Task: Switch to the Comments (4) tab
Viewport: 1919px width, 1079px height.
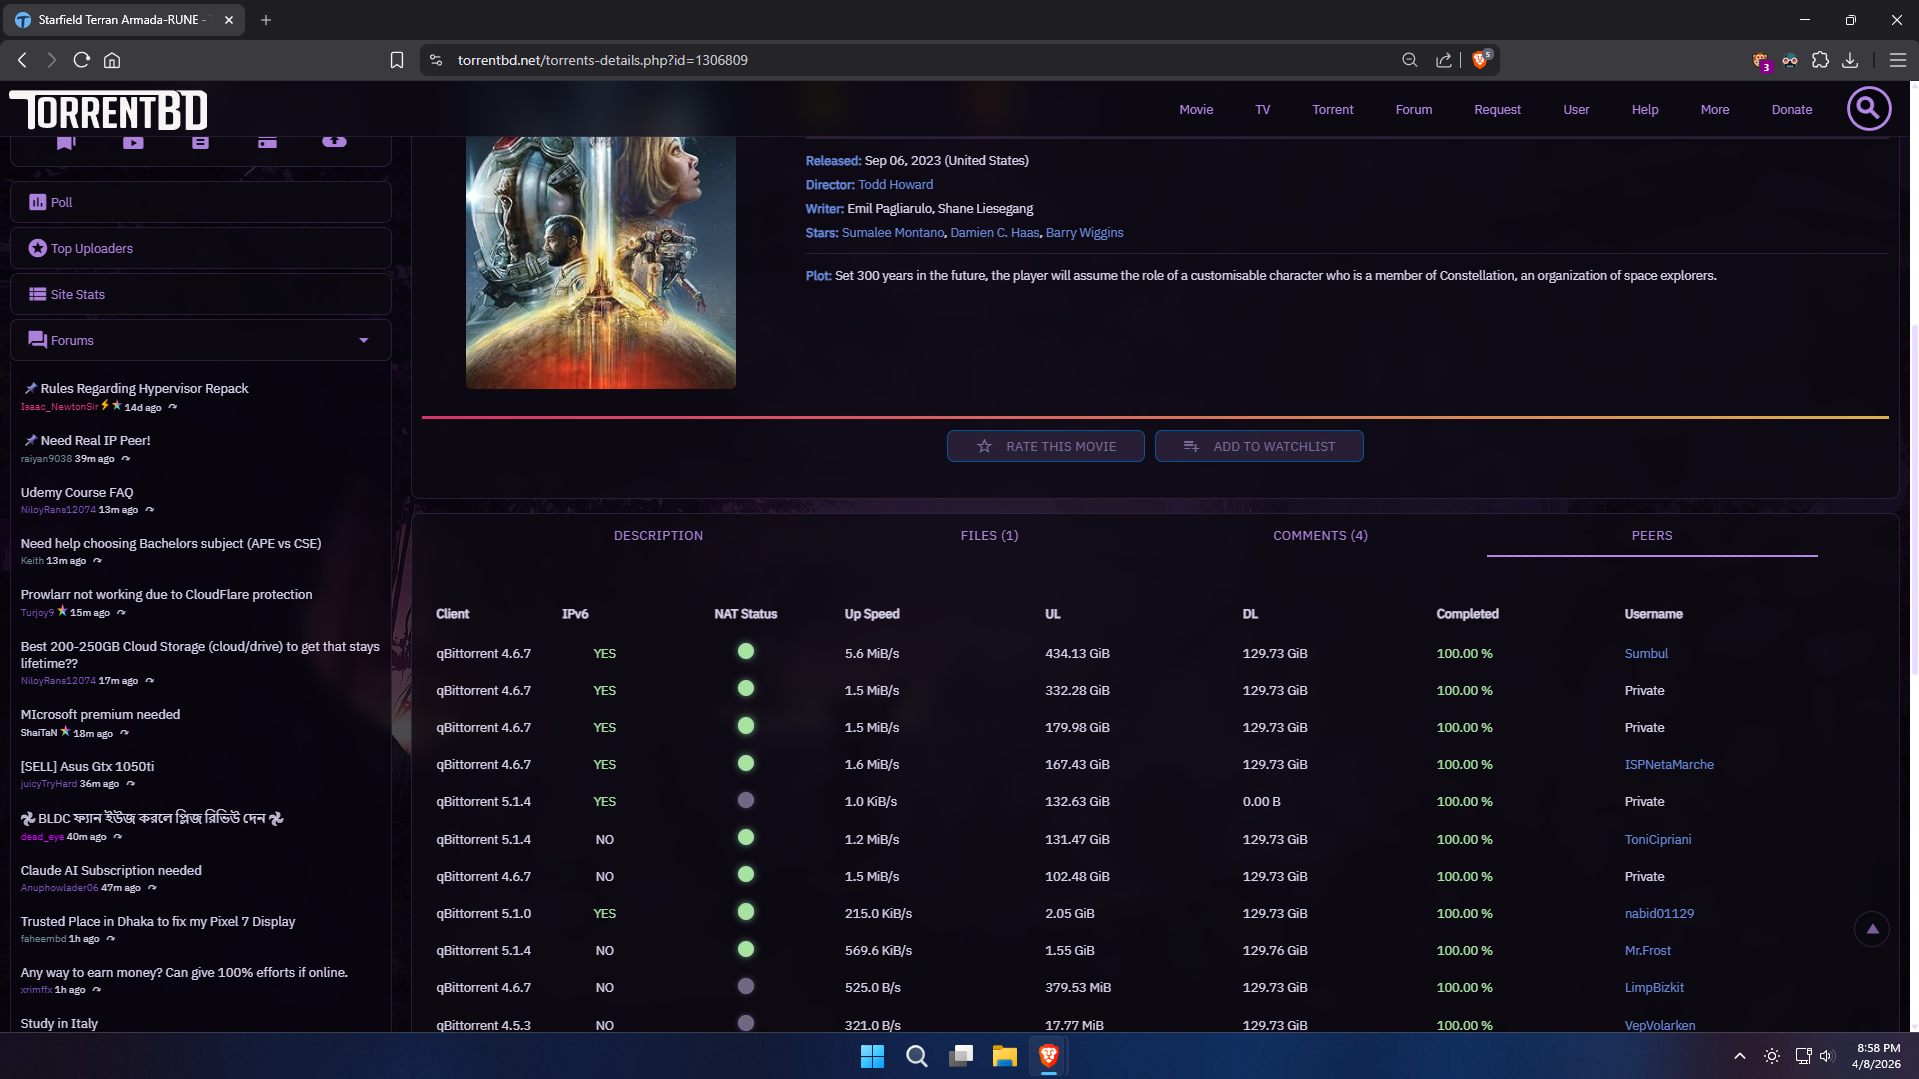Action: click(x=1320, y=536)
